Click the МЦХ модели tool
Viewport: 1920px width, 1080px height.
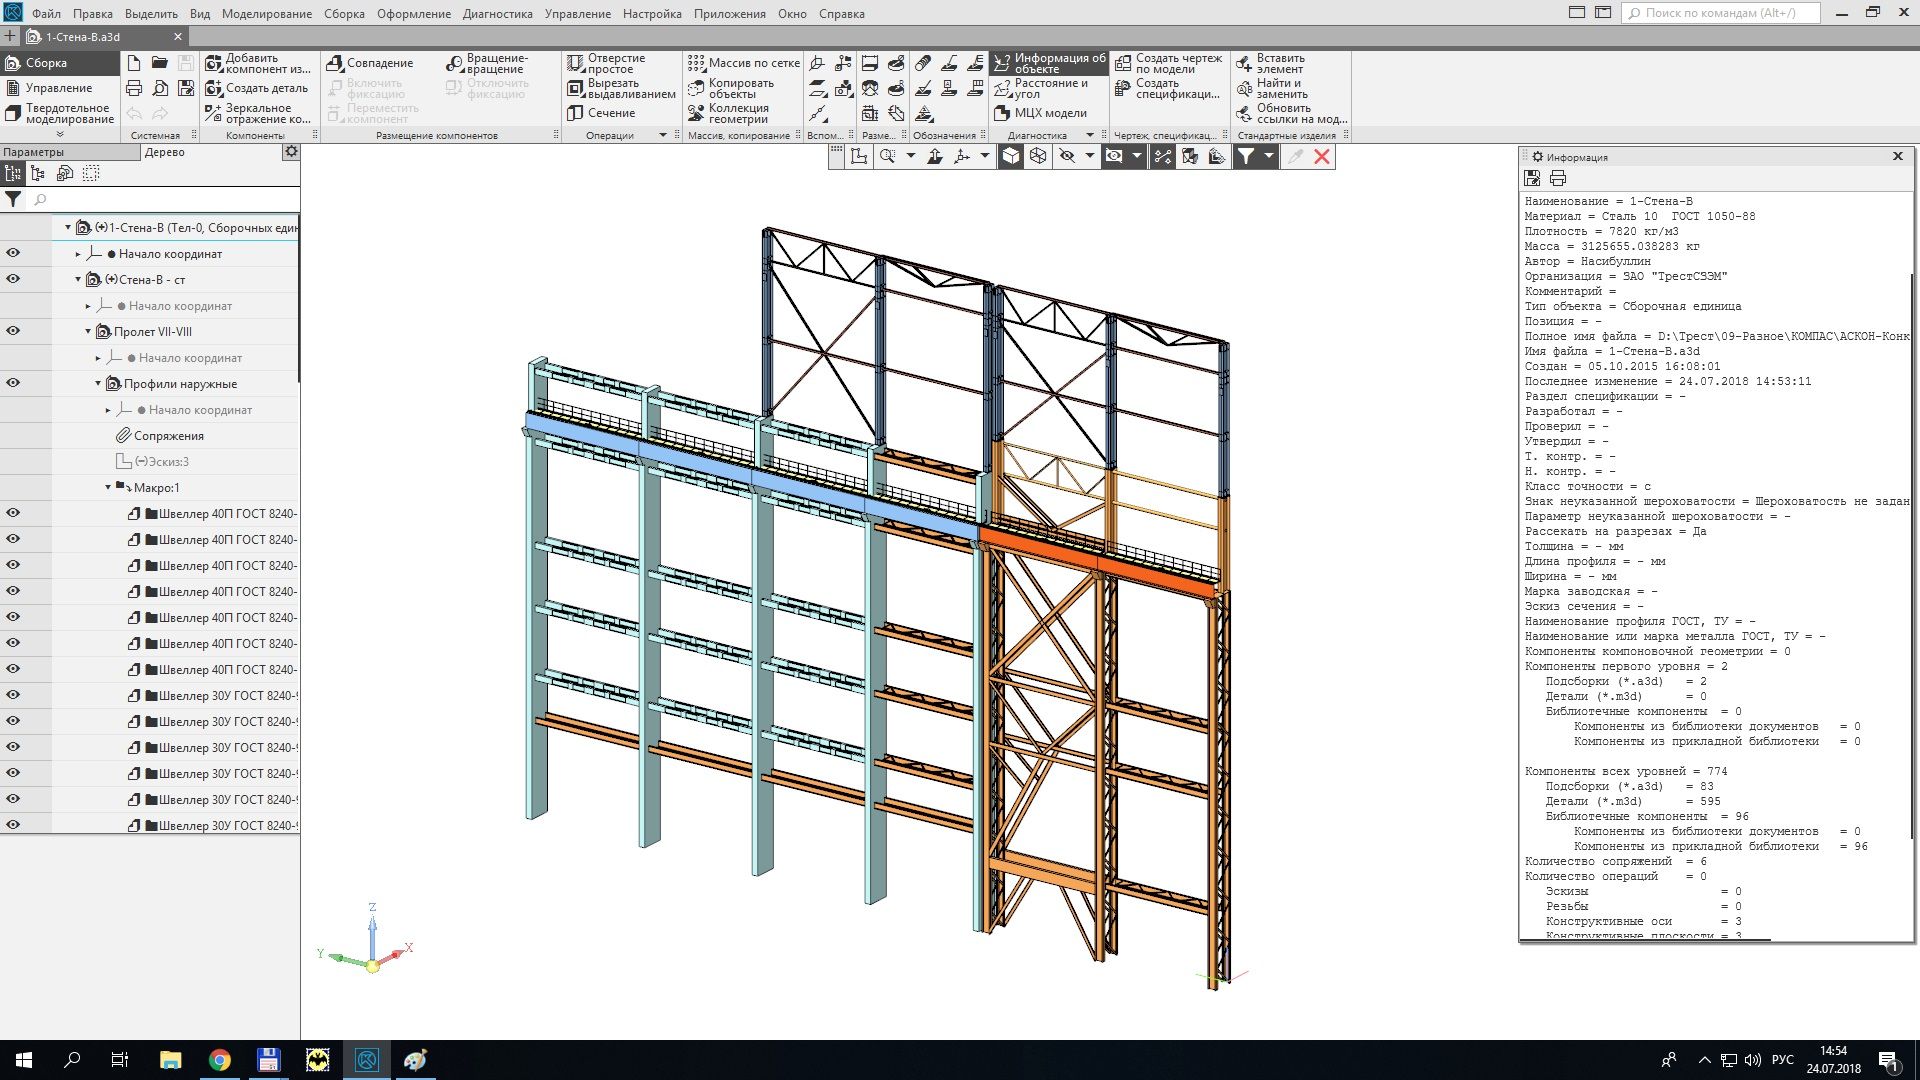click(x=1040, y=113)
